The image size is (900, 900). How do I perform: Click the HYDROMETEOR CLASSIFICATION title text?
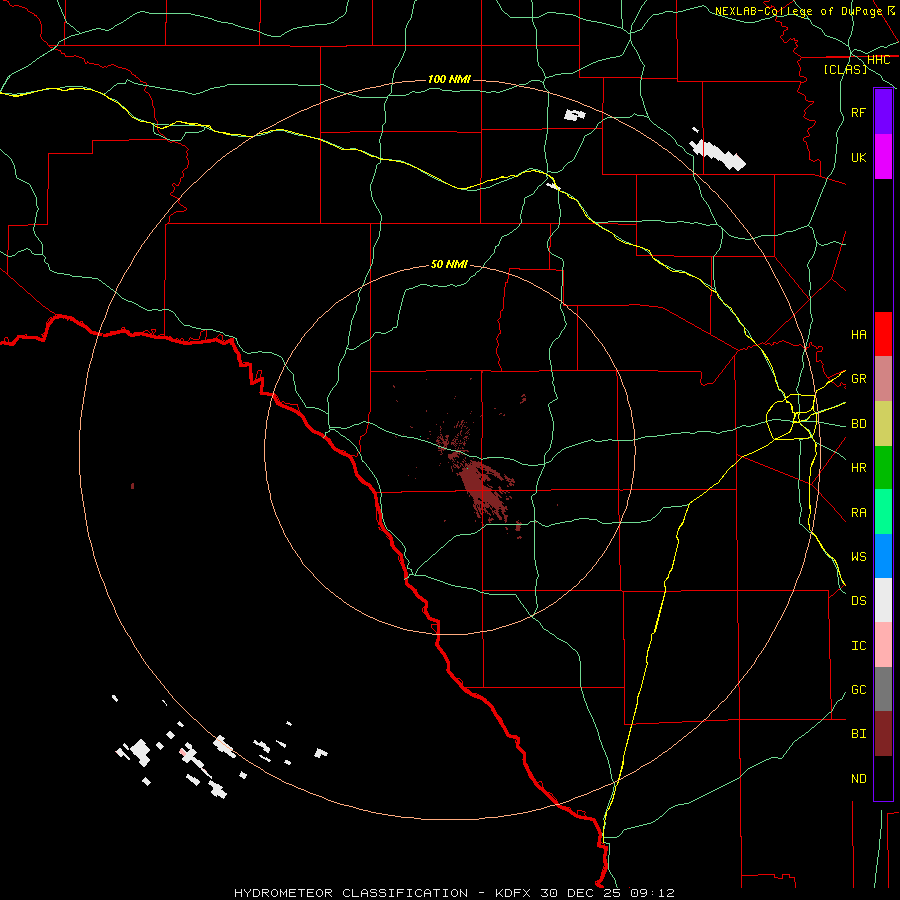[351, 893]
